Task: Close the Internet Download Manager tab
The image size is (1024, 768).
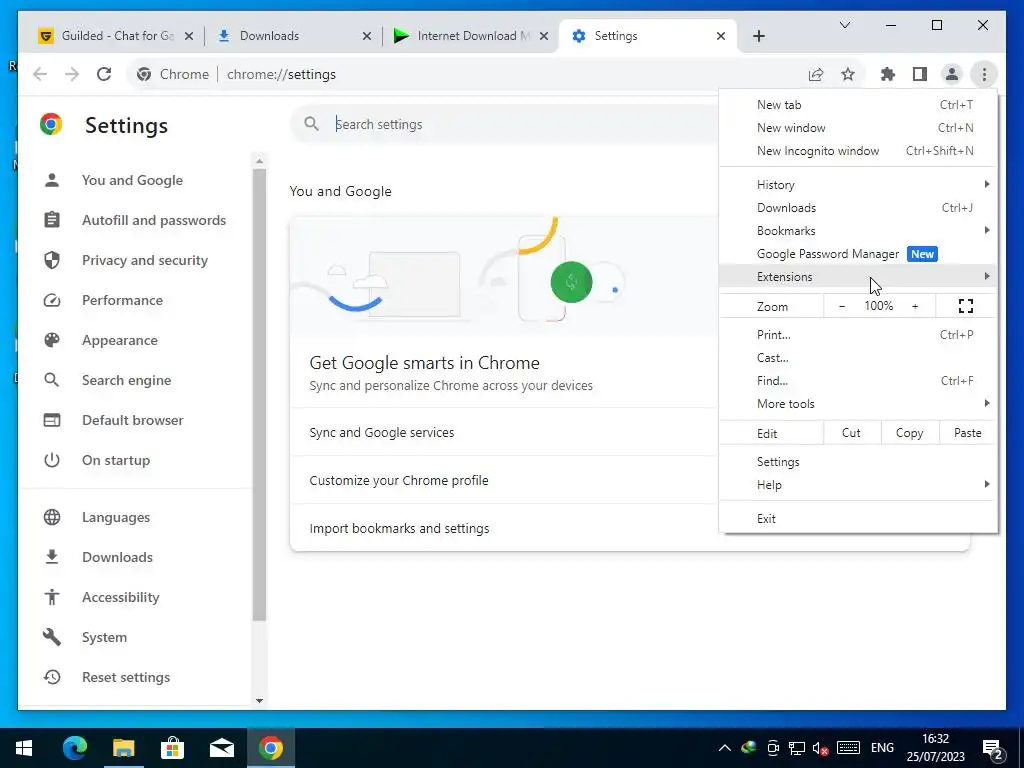Action: [x=543, y=36]
